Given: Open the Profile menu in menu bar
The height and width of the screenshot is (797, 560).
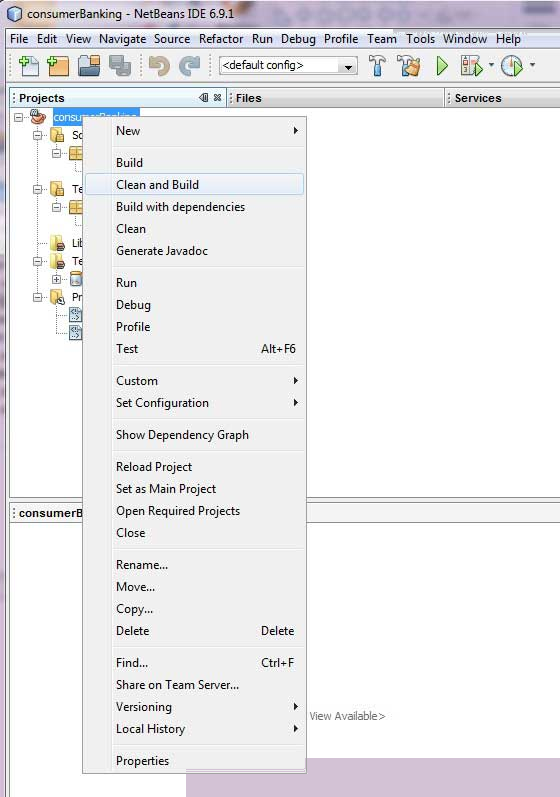Looking at the screenshot, I should pos(341,39).
